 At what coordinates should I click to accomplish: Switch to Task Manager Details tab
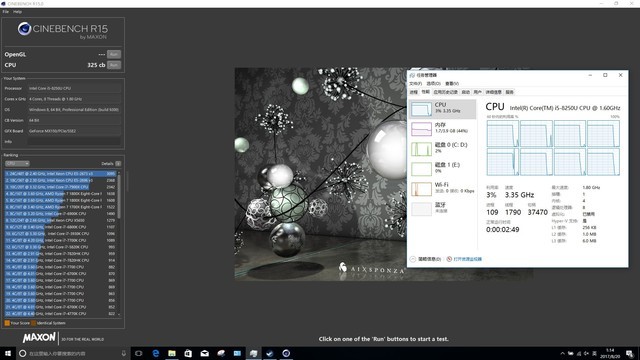pyautogui.click(x=494, y=92)
